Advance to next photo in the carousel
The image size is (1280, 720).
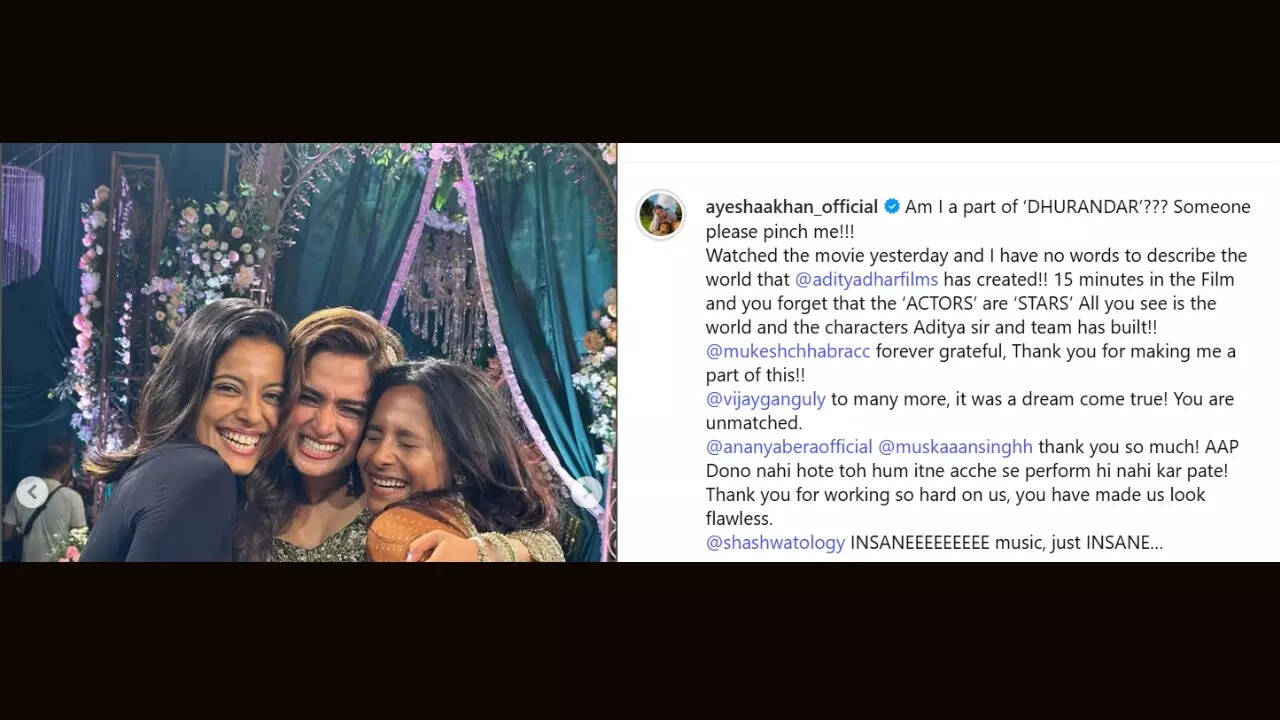pos(586,492)
